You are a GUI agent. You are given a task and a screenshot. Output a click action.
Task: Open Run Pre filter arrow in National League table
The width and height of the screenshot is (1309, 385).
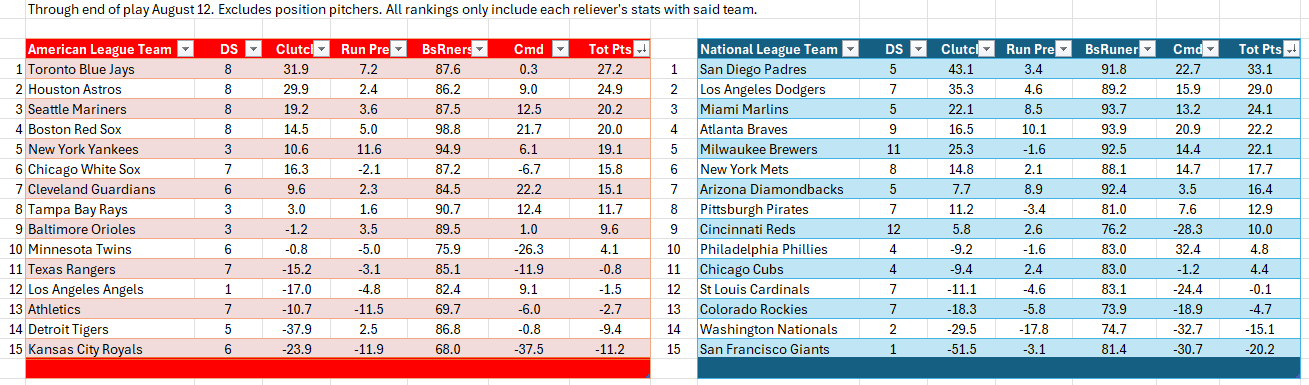click(x=1064, y=49)
